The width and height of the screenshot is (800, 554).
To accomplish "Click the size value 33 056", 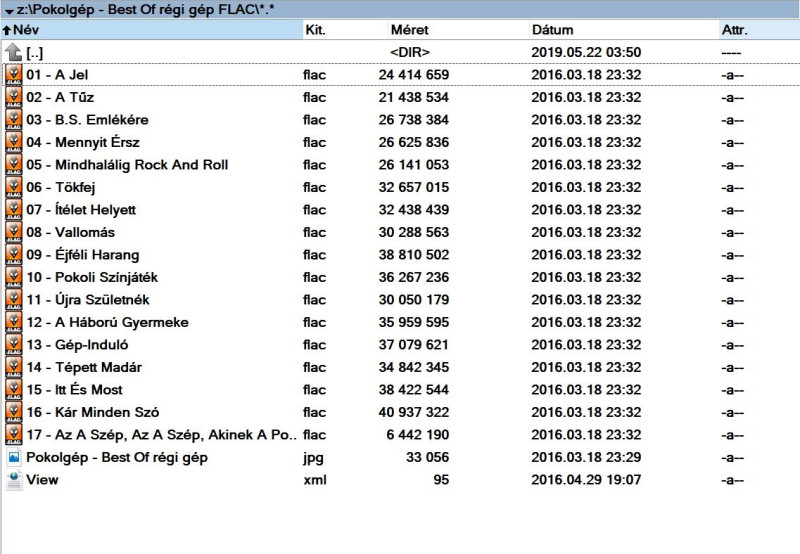I will [x=428, y=458].
